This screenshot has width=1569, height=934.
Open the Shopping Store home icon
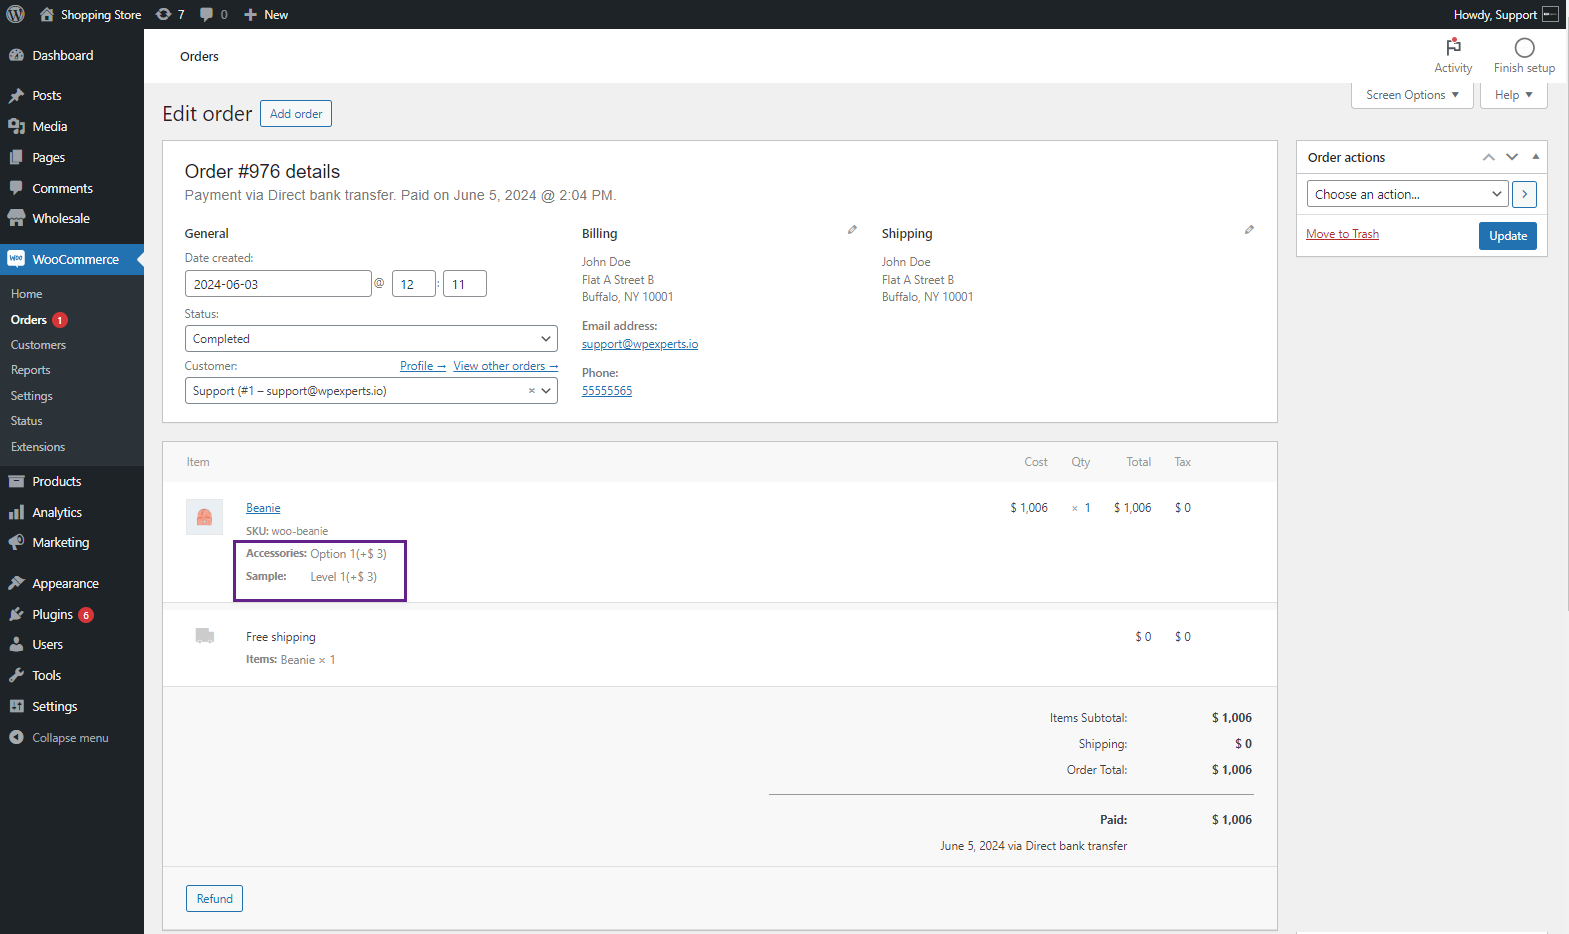click(x=47, y=14)
